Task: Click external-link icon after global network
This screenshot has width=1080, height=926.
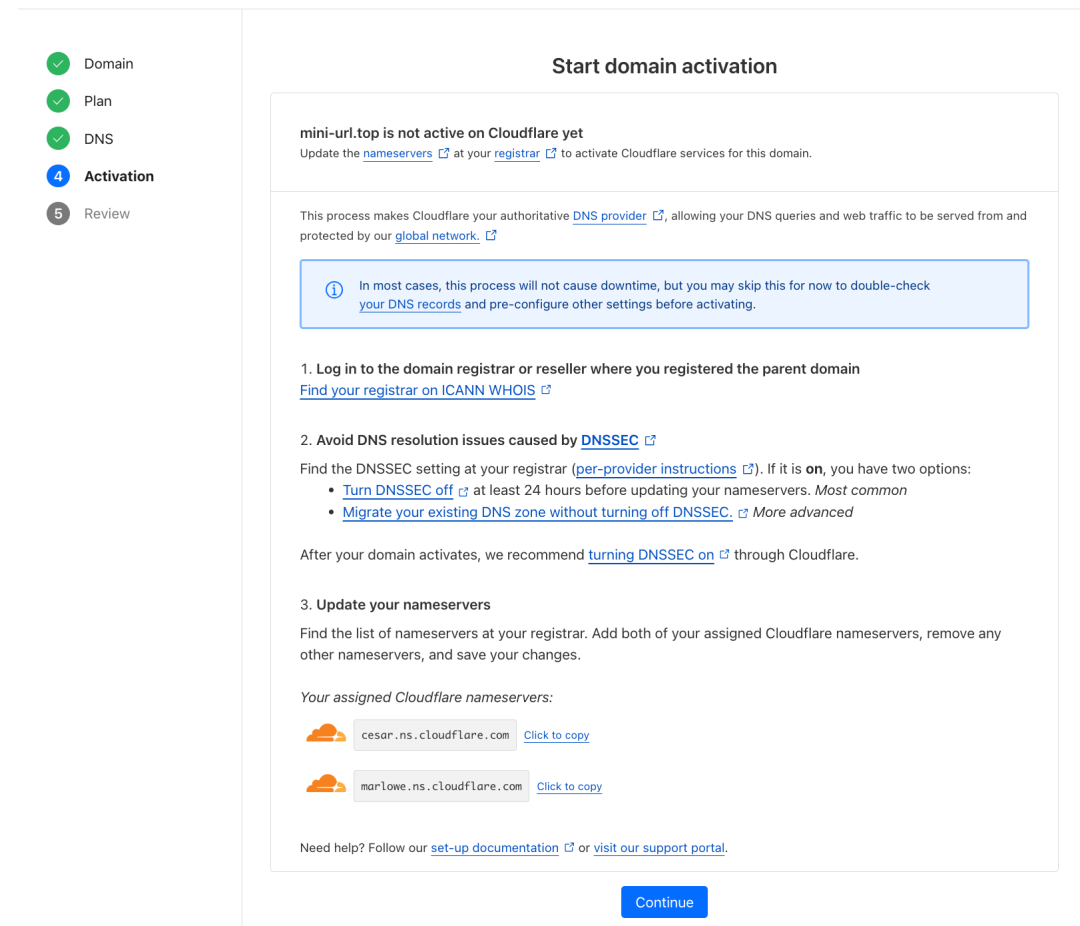Action: (491, 235)
